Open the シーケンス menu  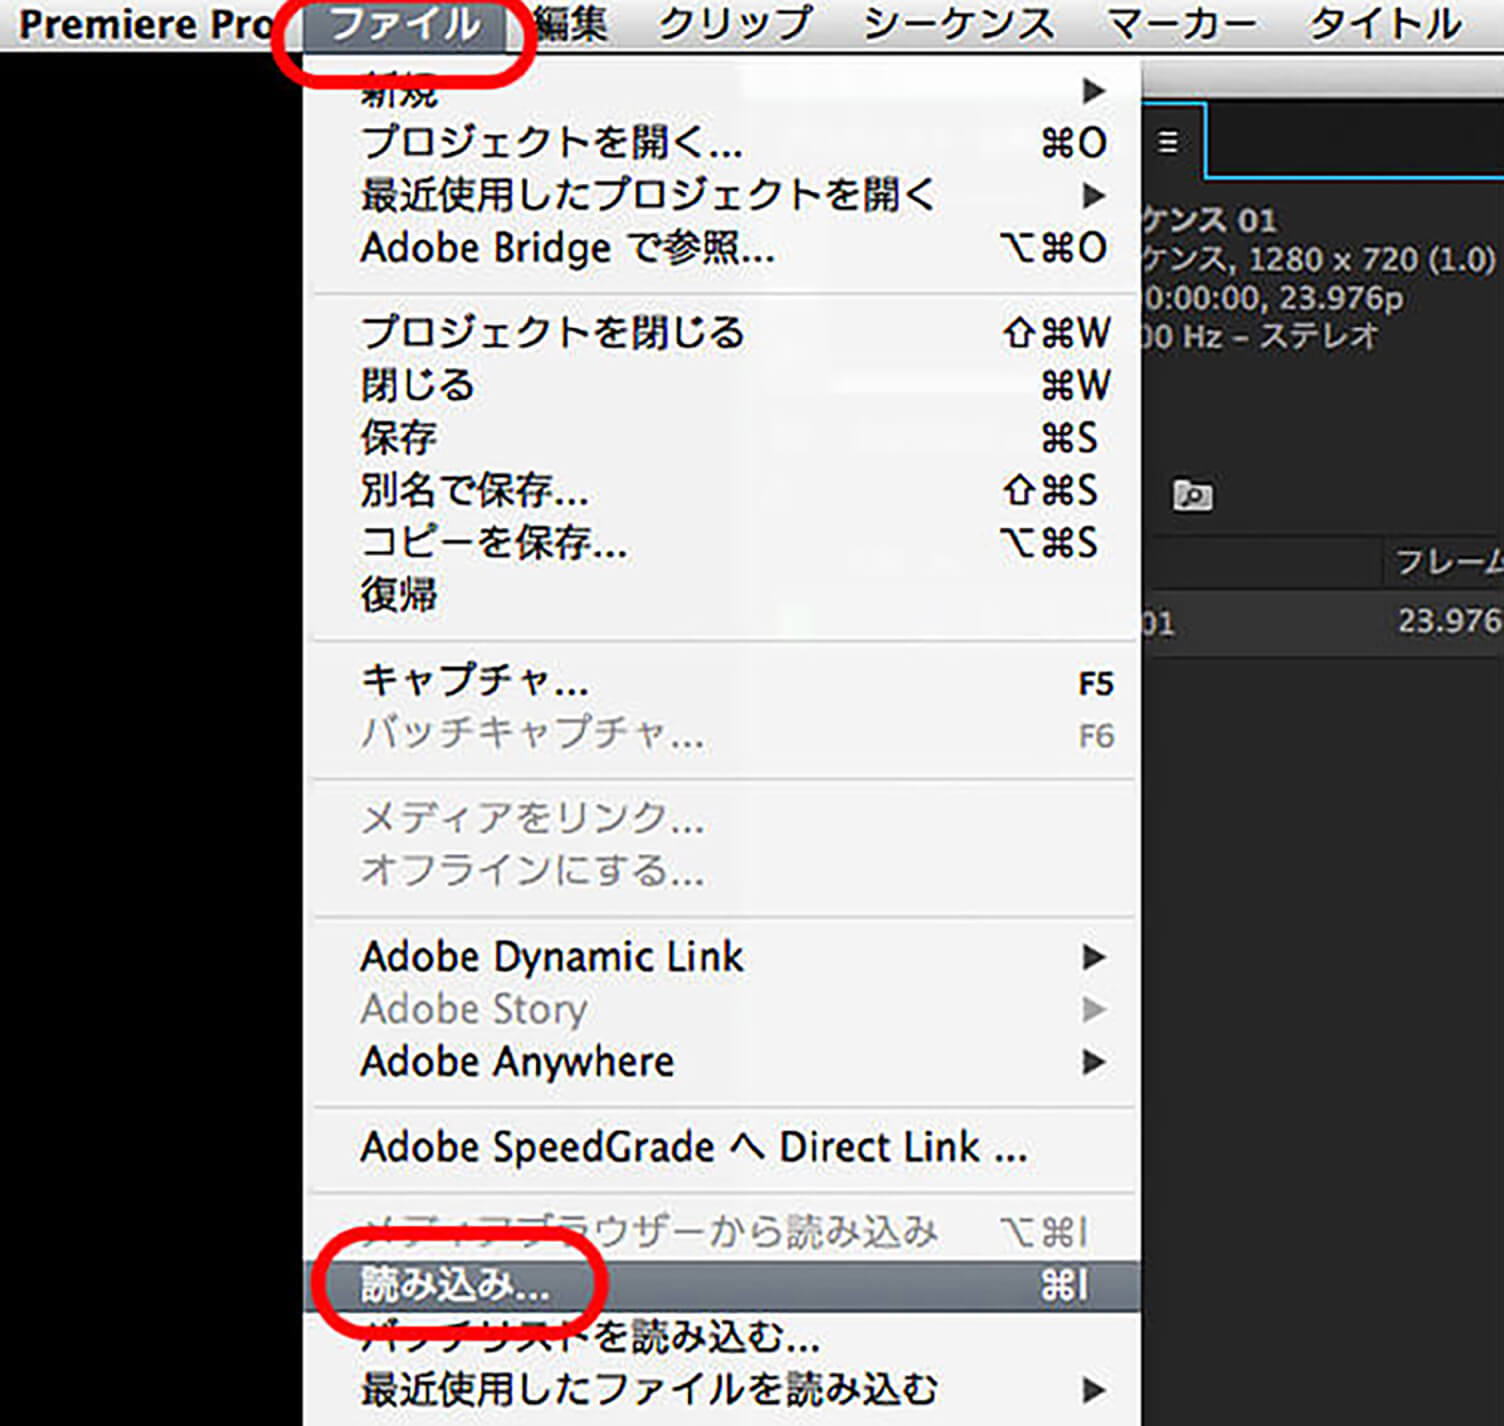959,25
